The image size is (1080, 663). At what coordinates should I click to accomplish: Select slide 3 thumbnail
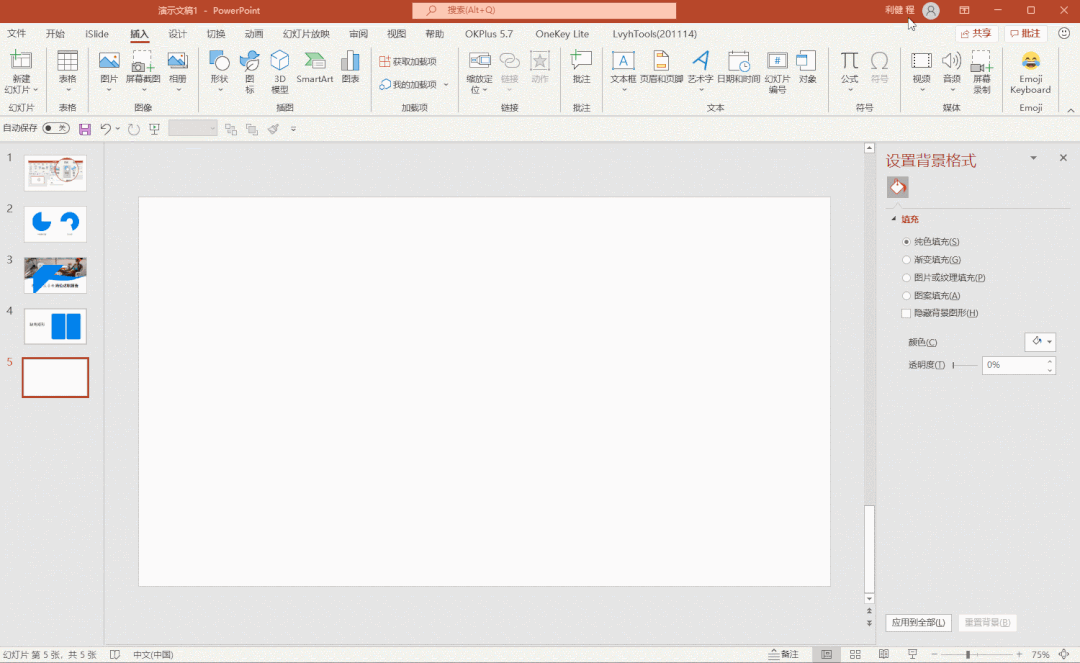pyautogui.click(x=55, y=275)
